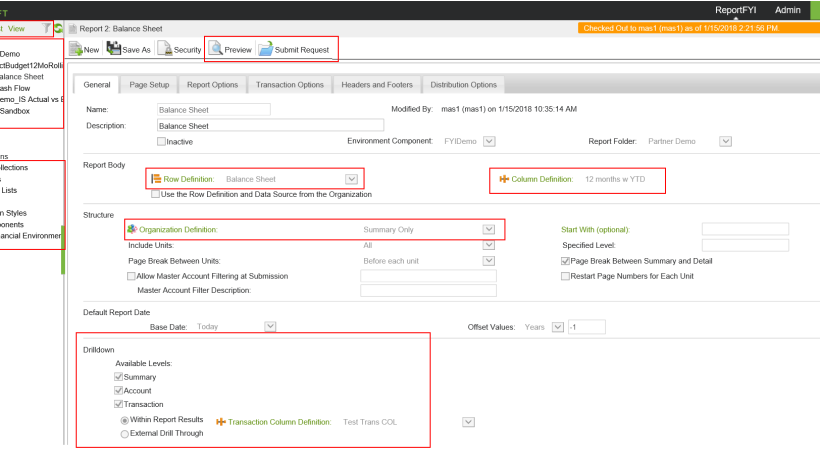The height and width of the screenshot is (461, 820).
Task: Select the Within Report Results radio button
Action: 124,420
